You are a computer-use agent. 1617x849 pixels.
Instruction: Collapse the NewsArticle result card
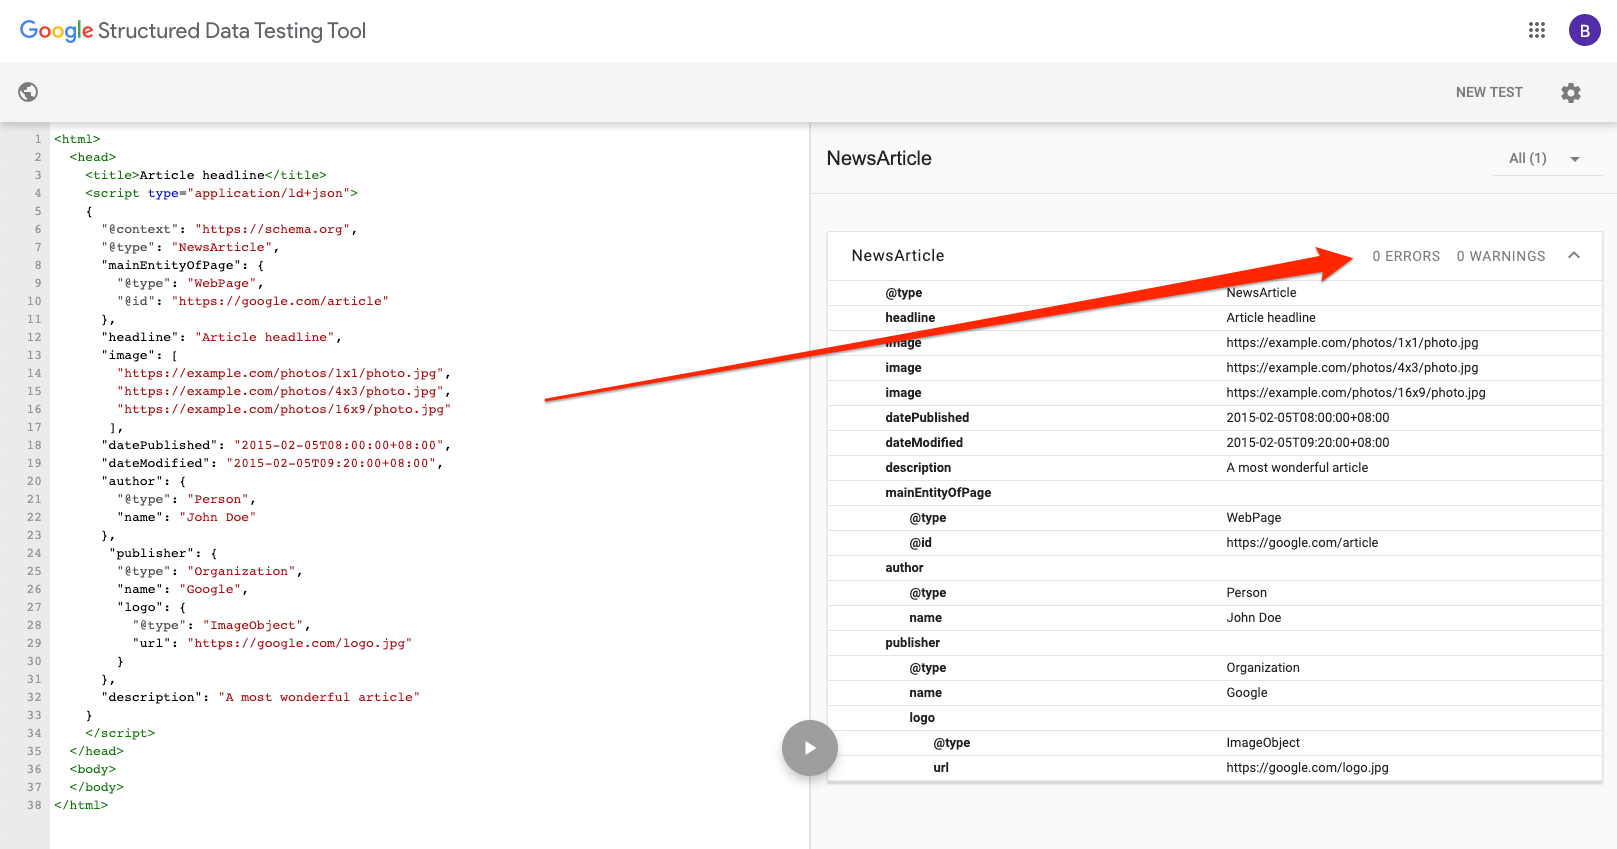[1574, 256]
